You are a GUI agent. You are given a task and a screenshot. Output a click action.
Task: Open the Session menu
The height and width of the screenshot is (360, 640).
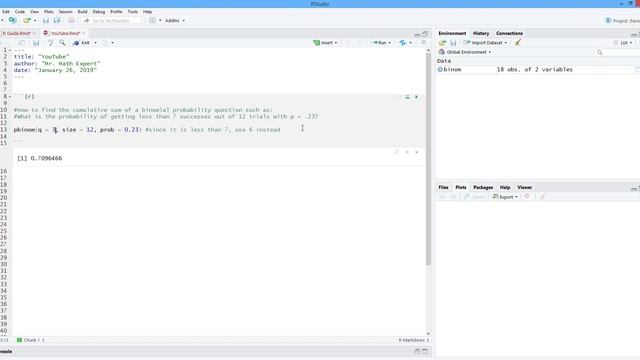pos(65,12)
